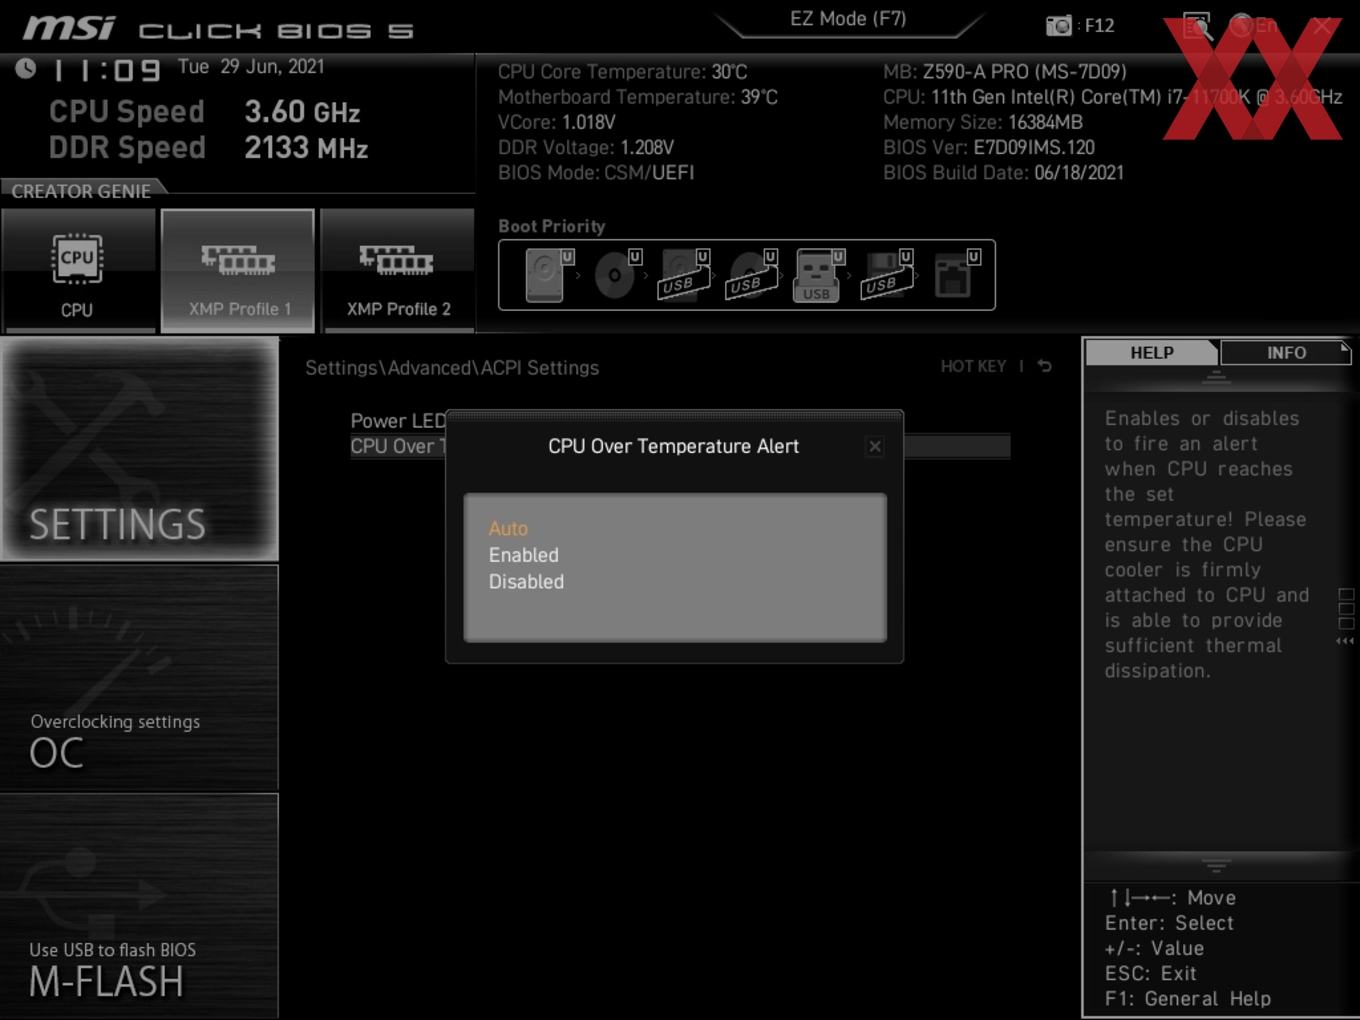Click the CPU Core Temperature reading
This screenshot has width=1360, height=1020.
pyautogui.click(x=623, y=72)
